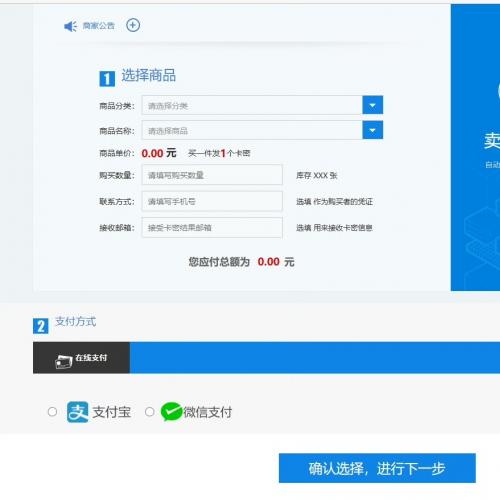Open the 商品名称 dropdown arrow
The height and width of the screenshot is (500, 500).
(373, 130)
